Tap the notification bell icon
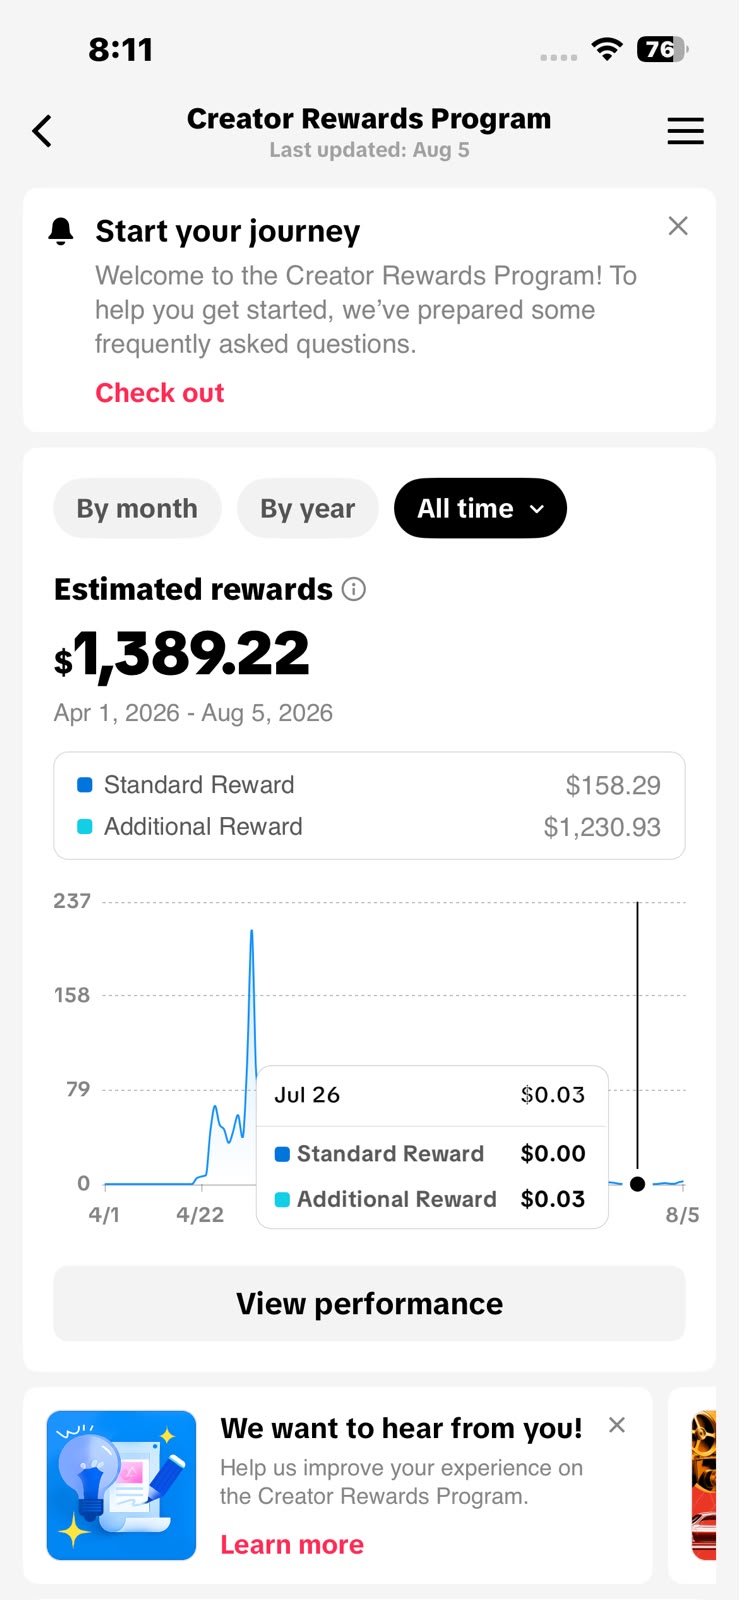This screenshot has width=739, height=1600. coord(61,231)
